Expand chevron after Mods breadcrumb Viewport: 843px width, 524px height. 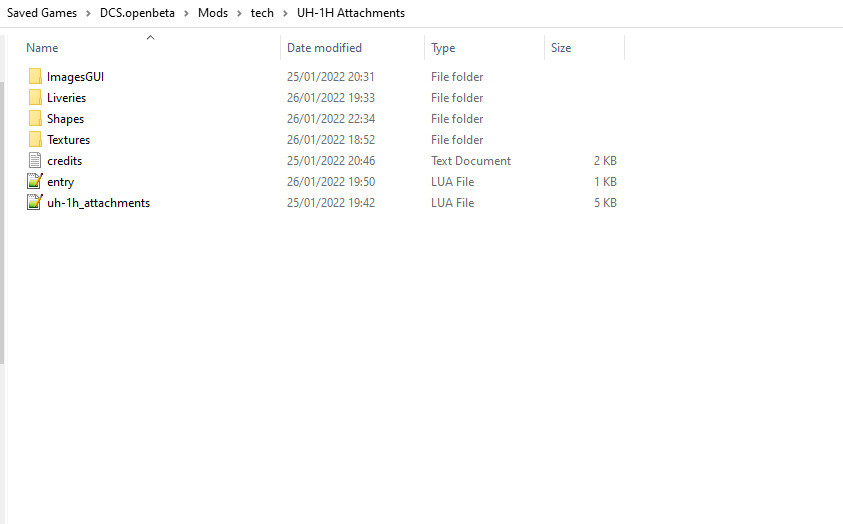(x=239, y=13)
